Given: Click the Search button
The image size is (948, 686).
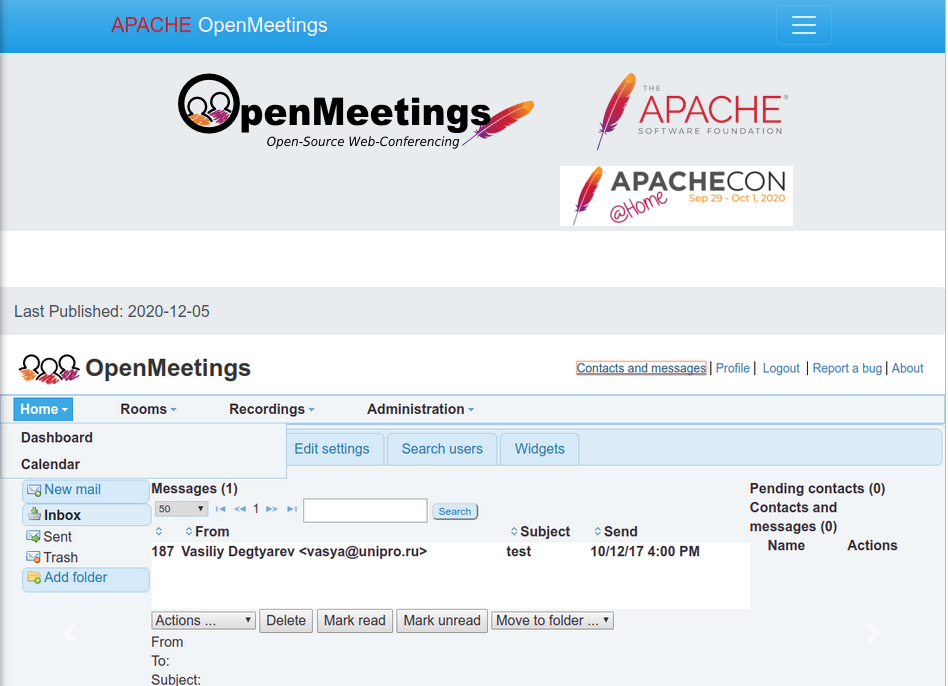Looking at the screenshot, I should [x=455, y=511].
